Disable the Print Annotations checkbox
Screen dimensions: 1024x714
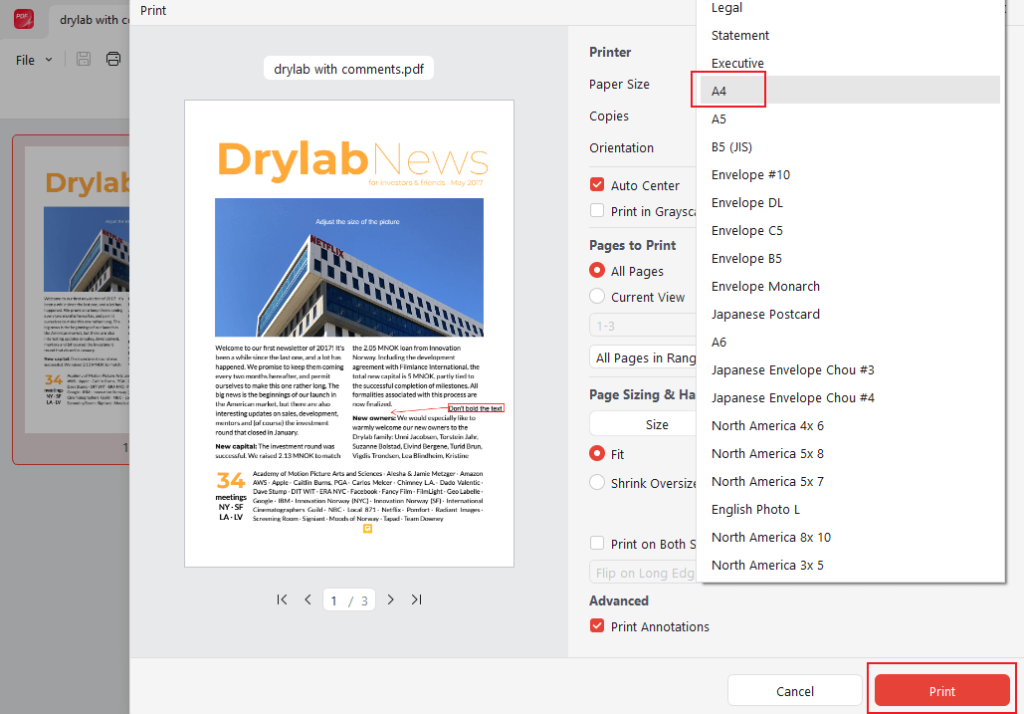[597, 626]
